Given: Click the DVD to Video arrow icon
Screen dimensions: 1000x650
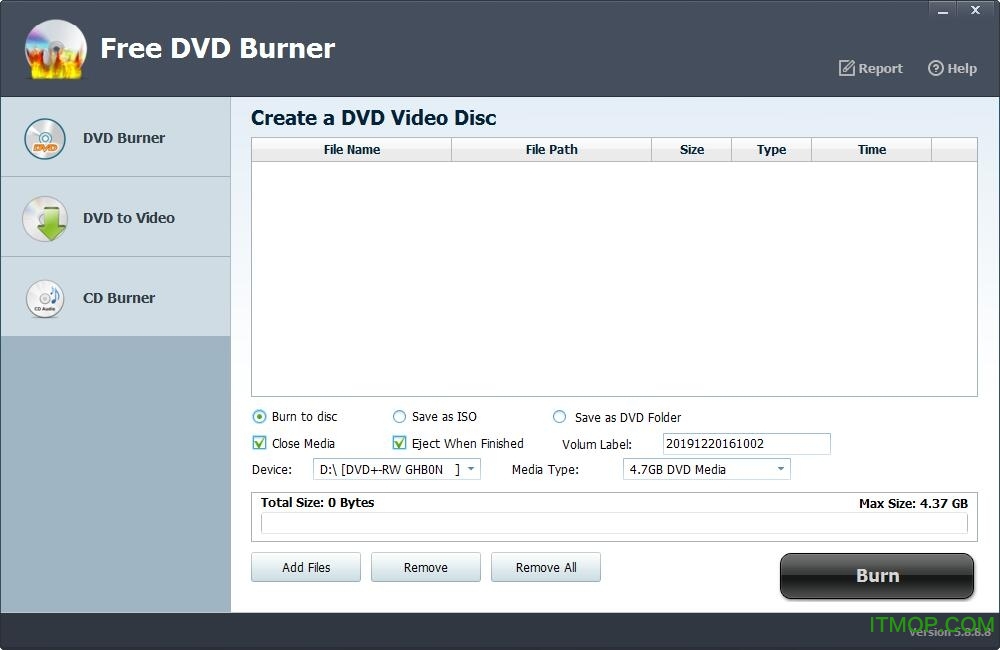Looking at the screenshot, I should coord(45,219).
